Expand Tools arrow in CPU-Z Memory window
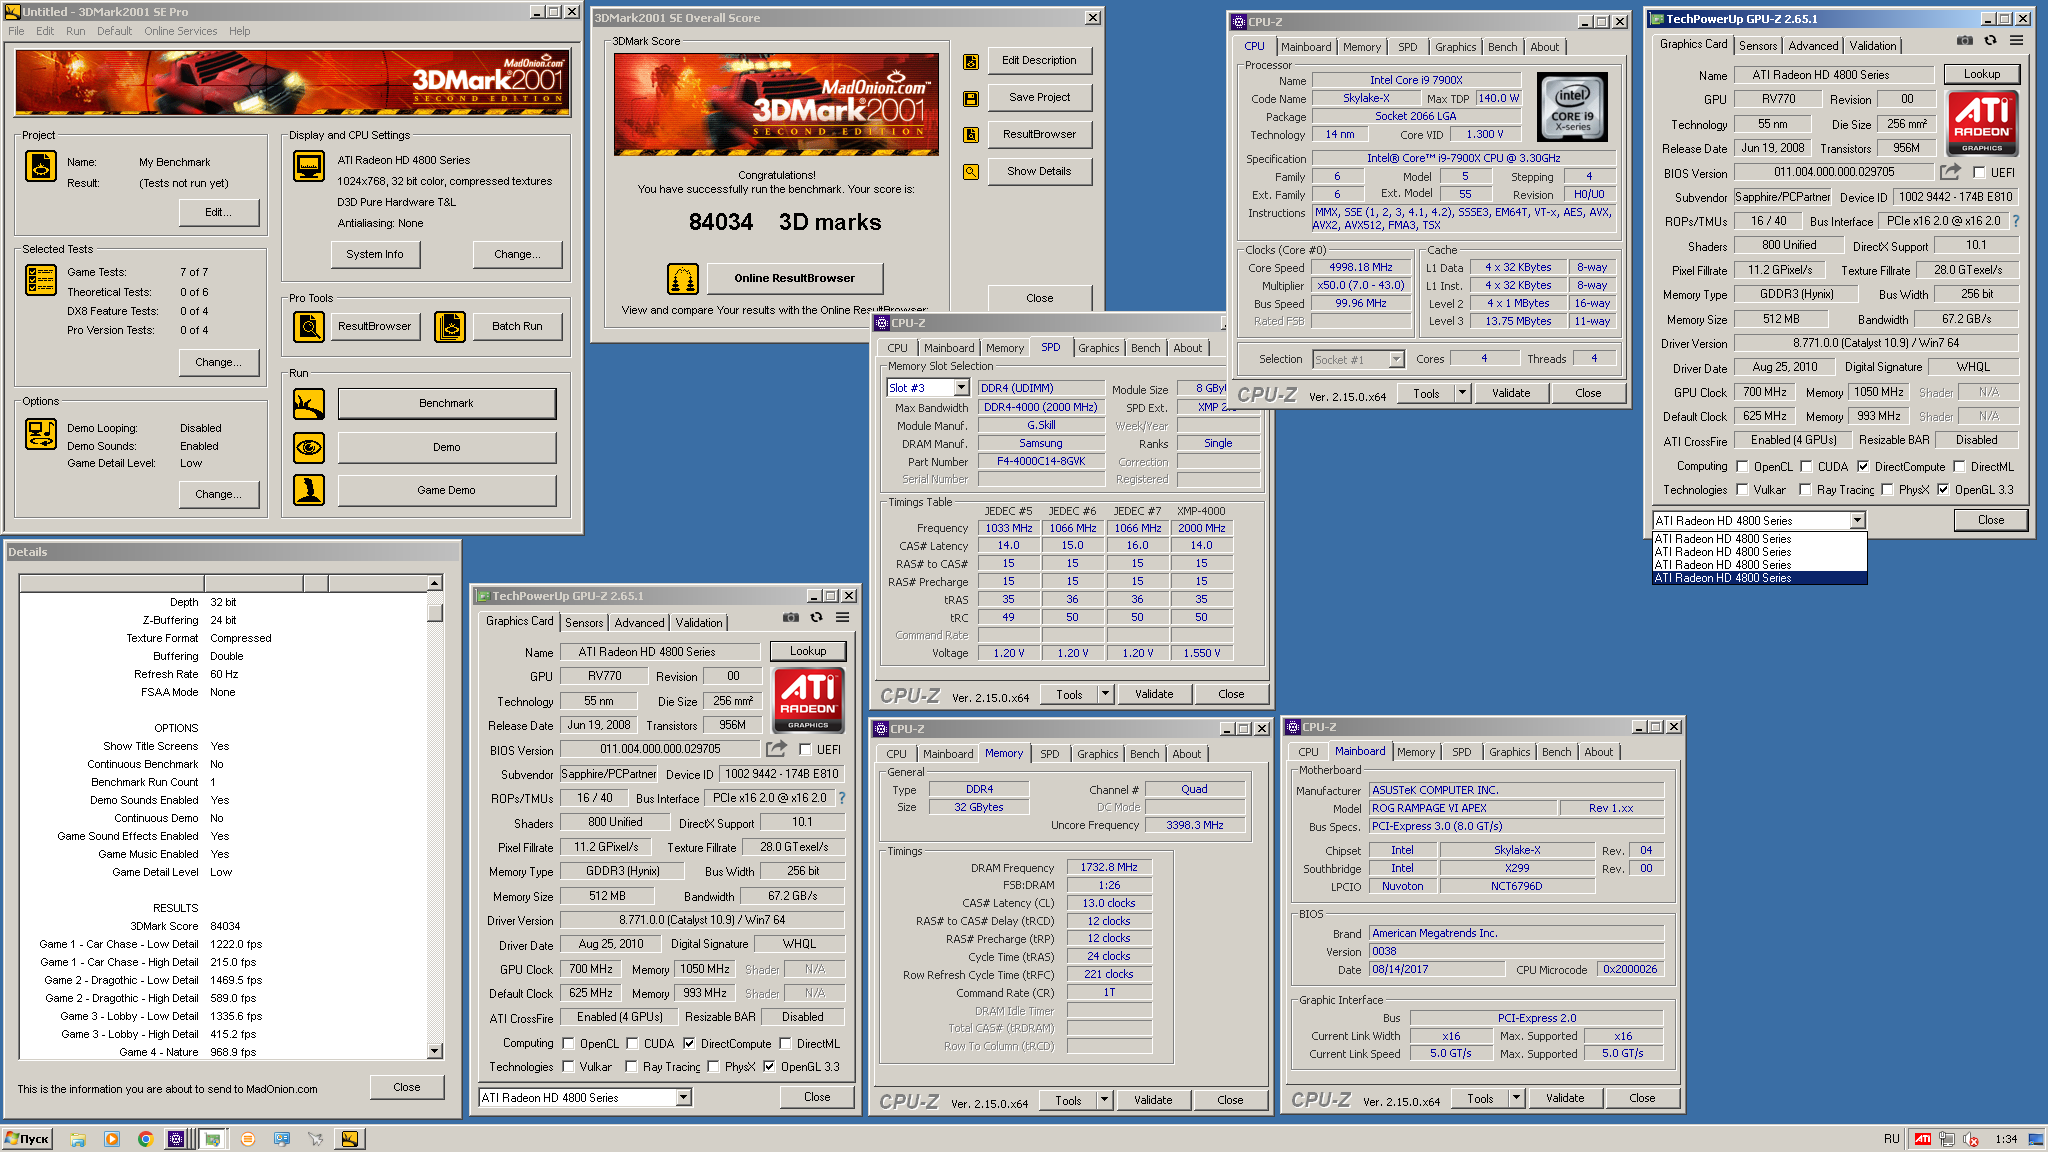 click(x=1104, y=1100)
